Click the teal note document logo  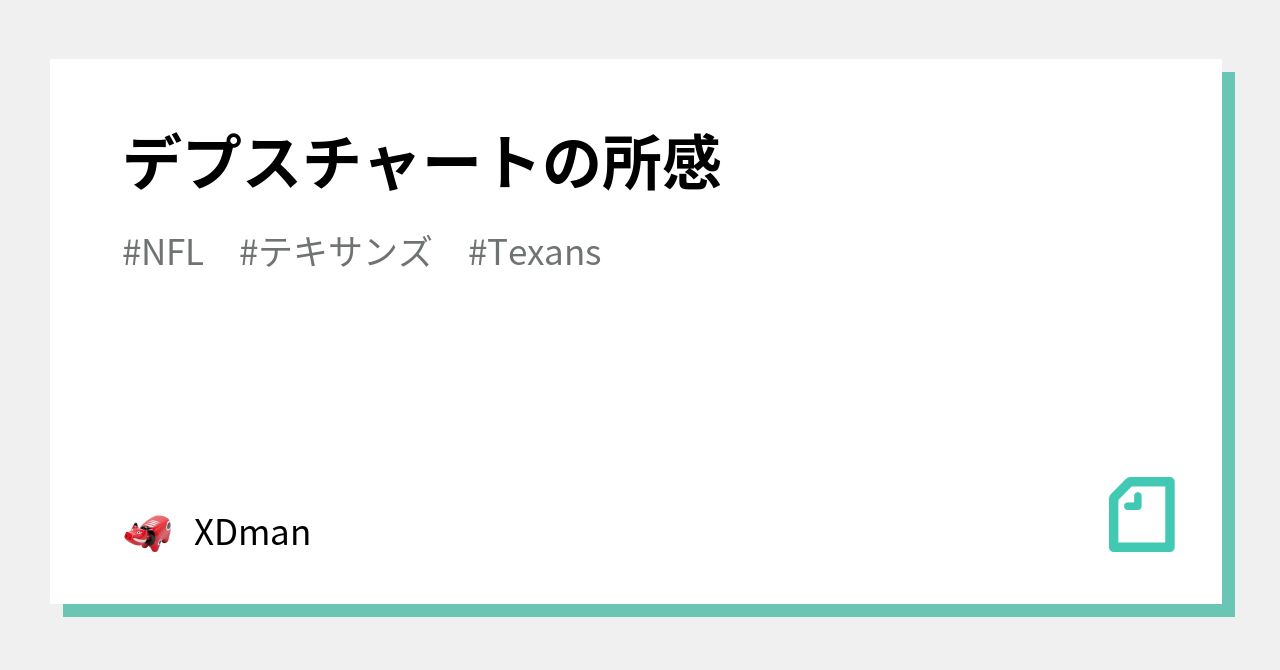(1141, 514)
